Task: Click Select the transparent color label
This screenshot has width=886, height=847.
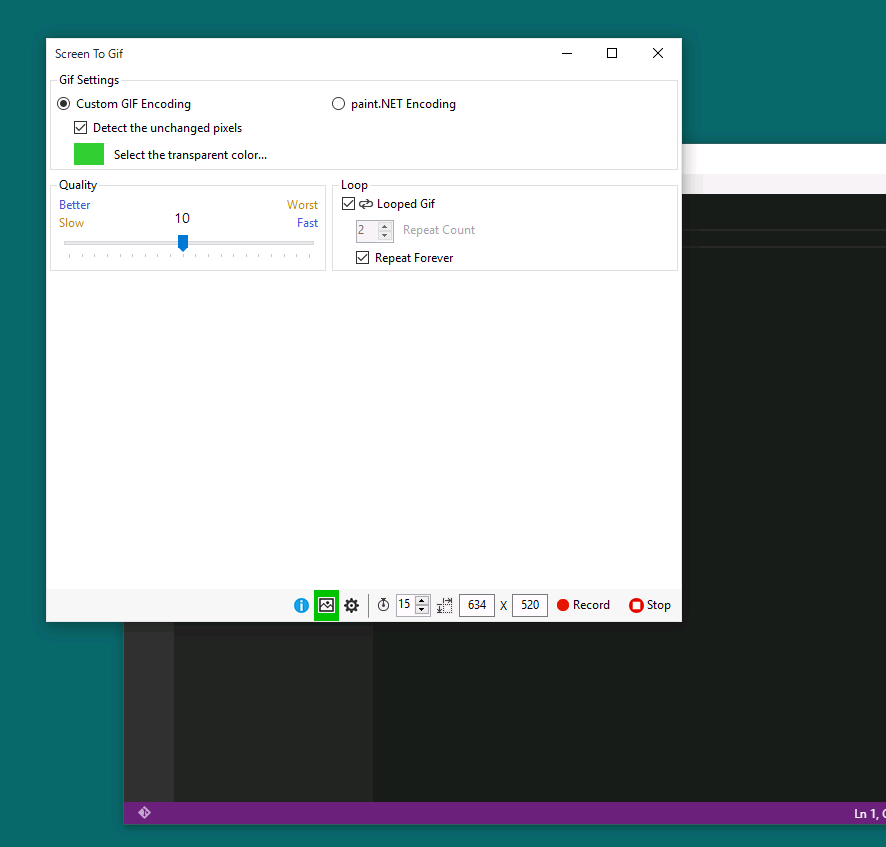Action: coord(190,155)
